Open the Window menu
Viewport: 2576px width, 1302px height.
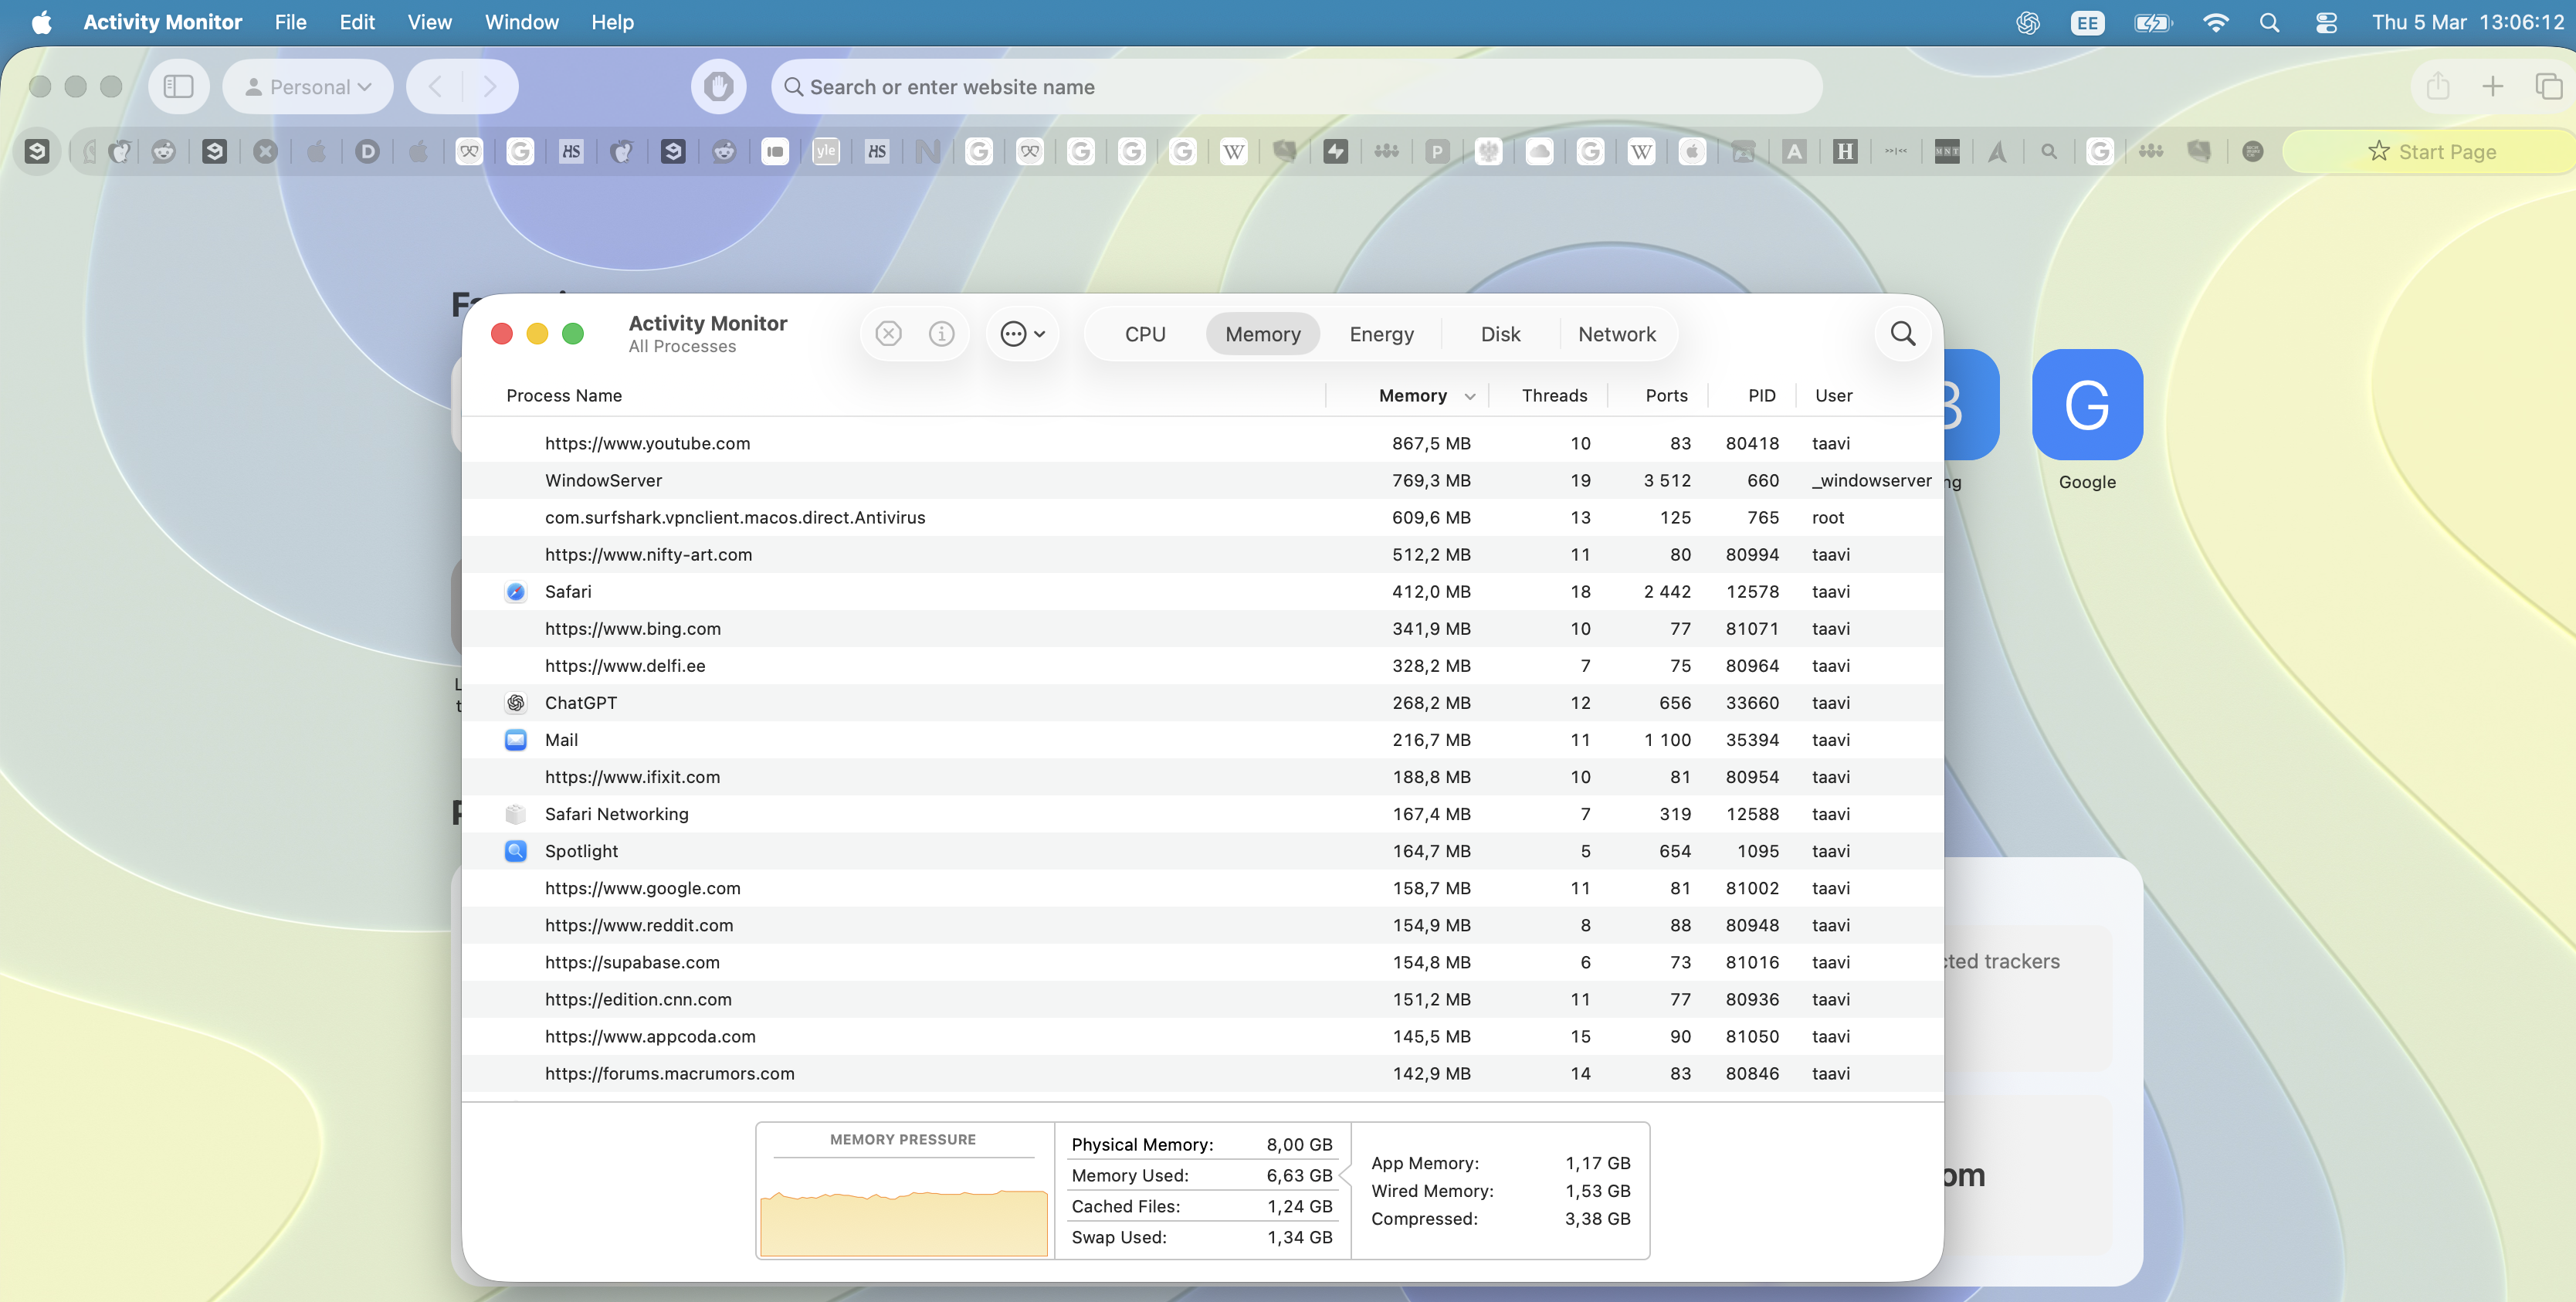522,22
